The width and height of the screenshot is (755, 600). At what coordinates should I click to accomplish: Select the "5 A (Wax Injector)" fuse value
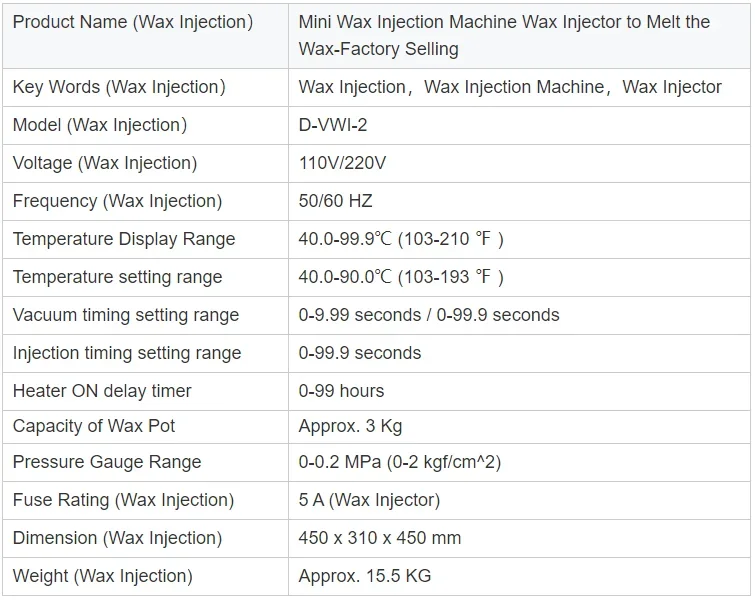pyautogui.click(x=369, y=500)
